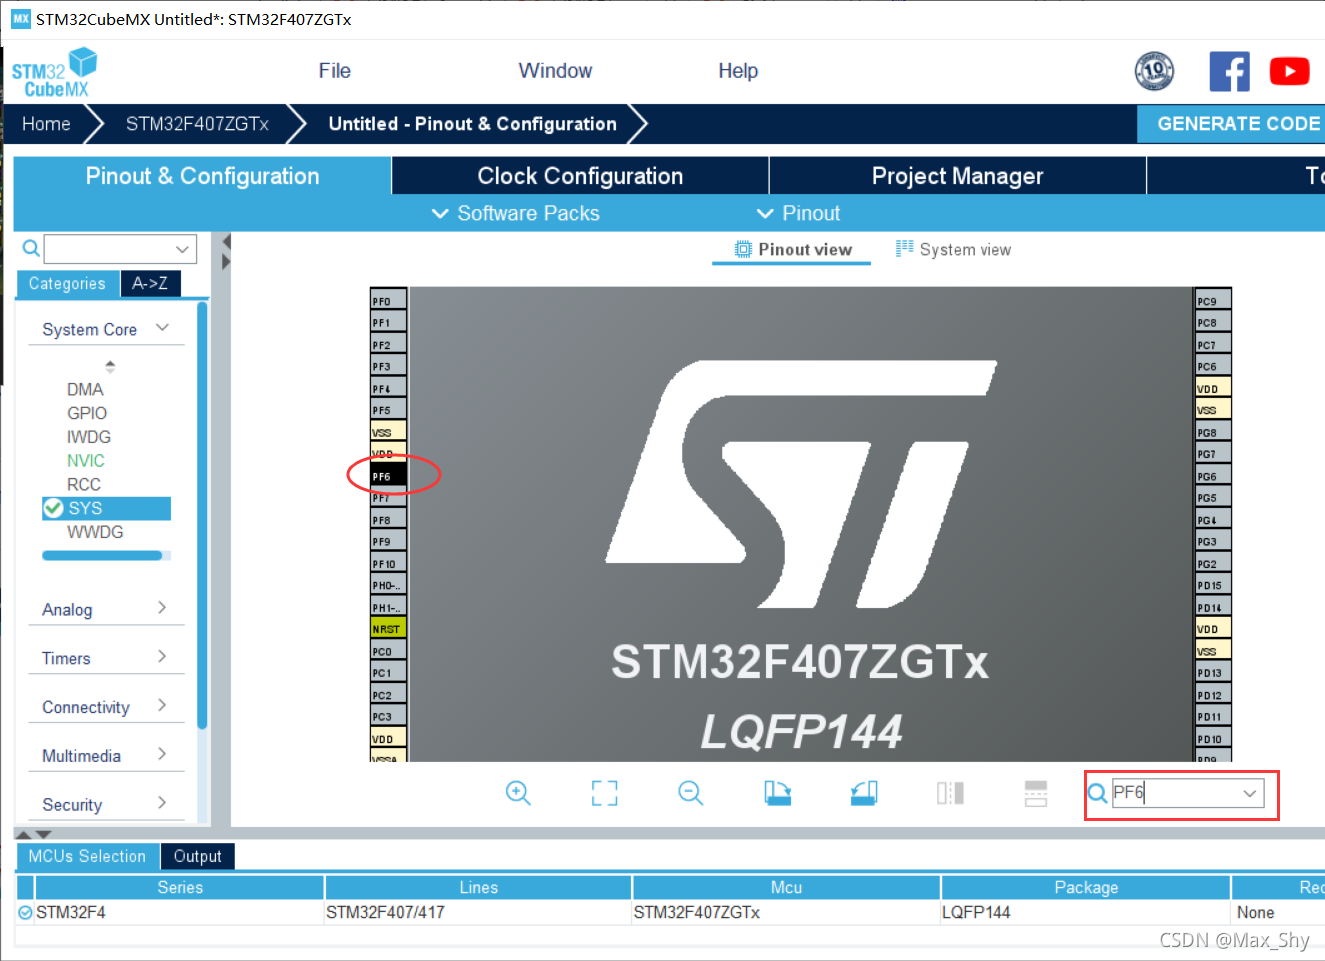Click the zoom out magnifier icon
Screen dimensions: 1325x961
pyautogui.click(x=691, y=793)
